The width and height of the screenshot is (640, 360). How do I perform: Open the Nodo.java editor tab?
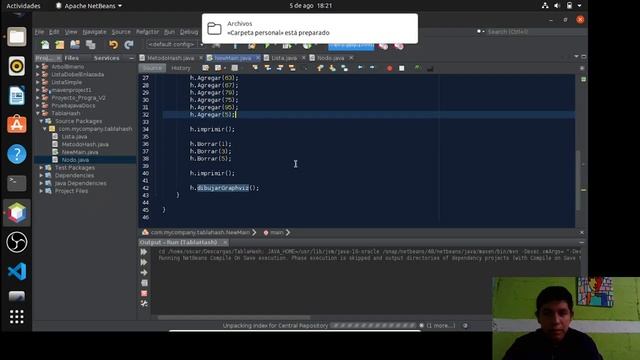tap(330, 58)
